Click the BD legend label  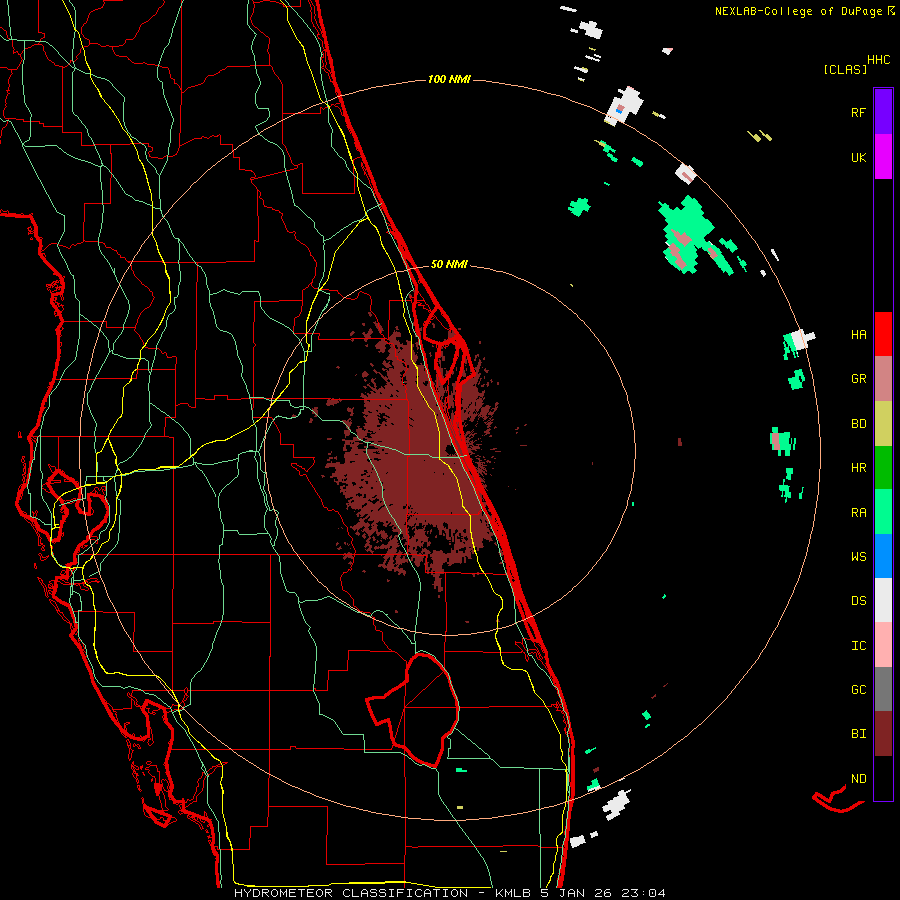[x=858, y=424]
